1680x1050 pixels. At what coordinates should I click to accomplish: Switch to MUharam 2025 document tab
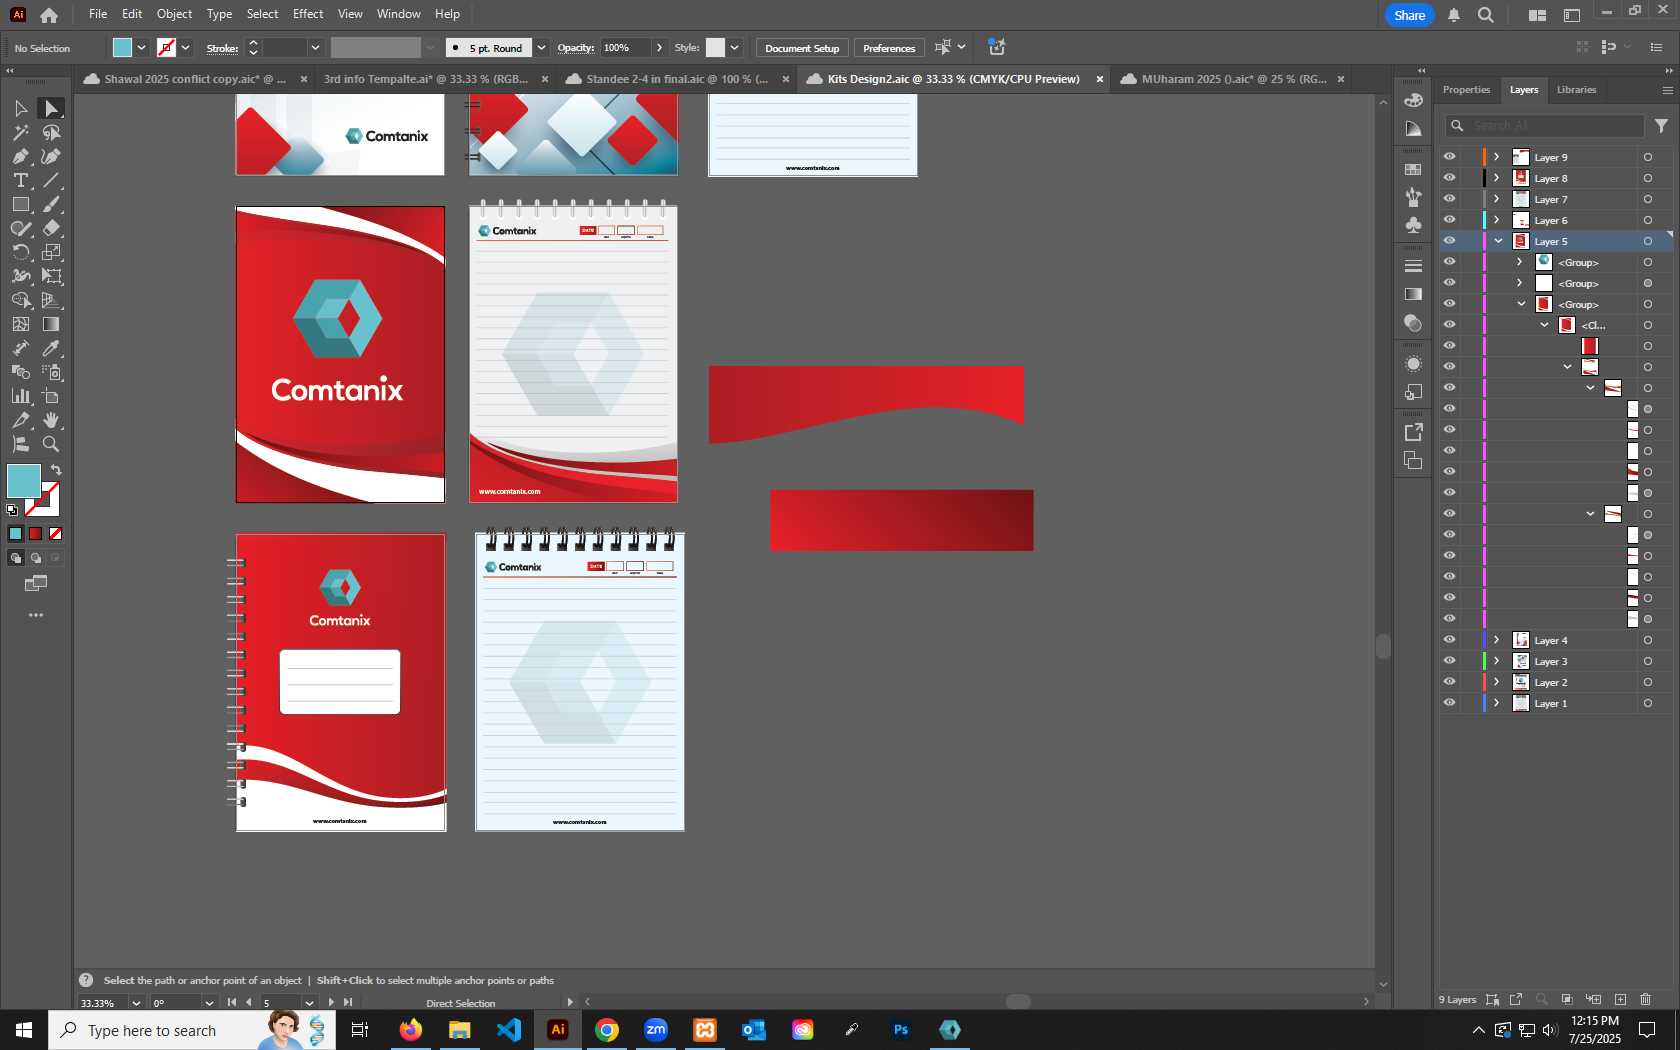point(1234,79)
